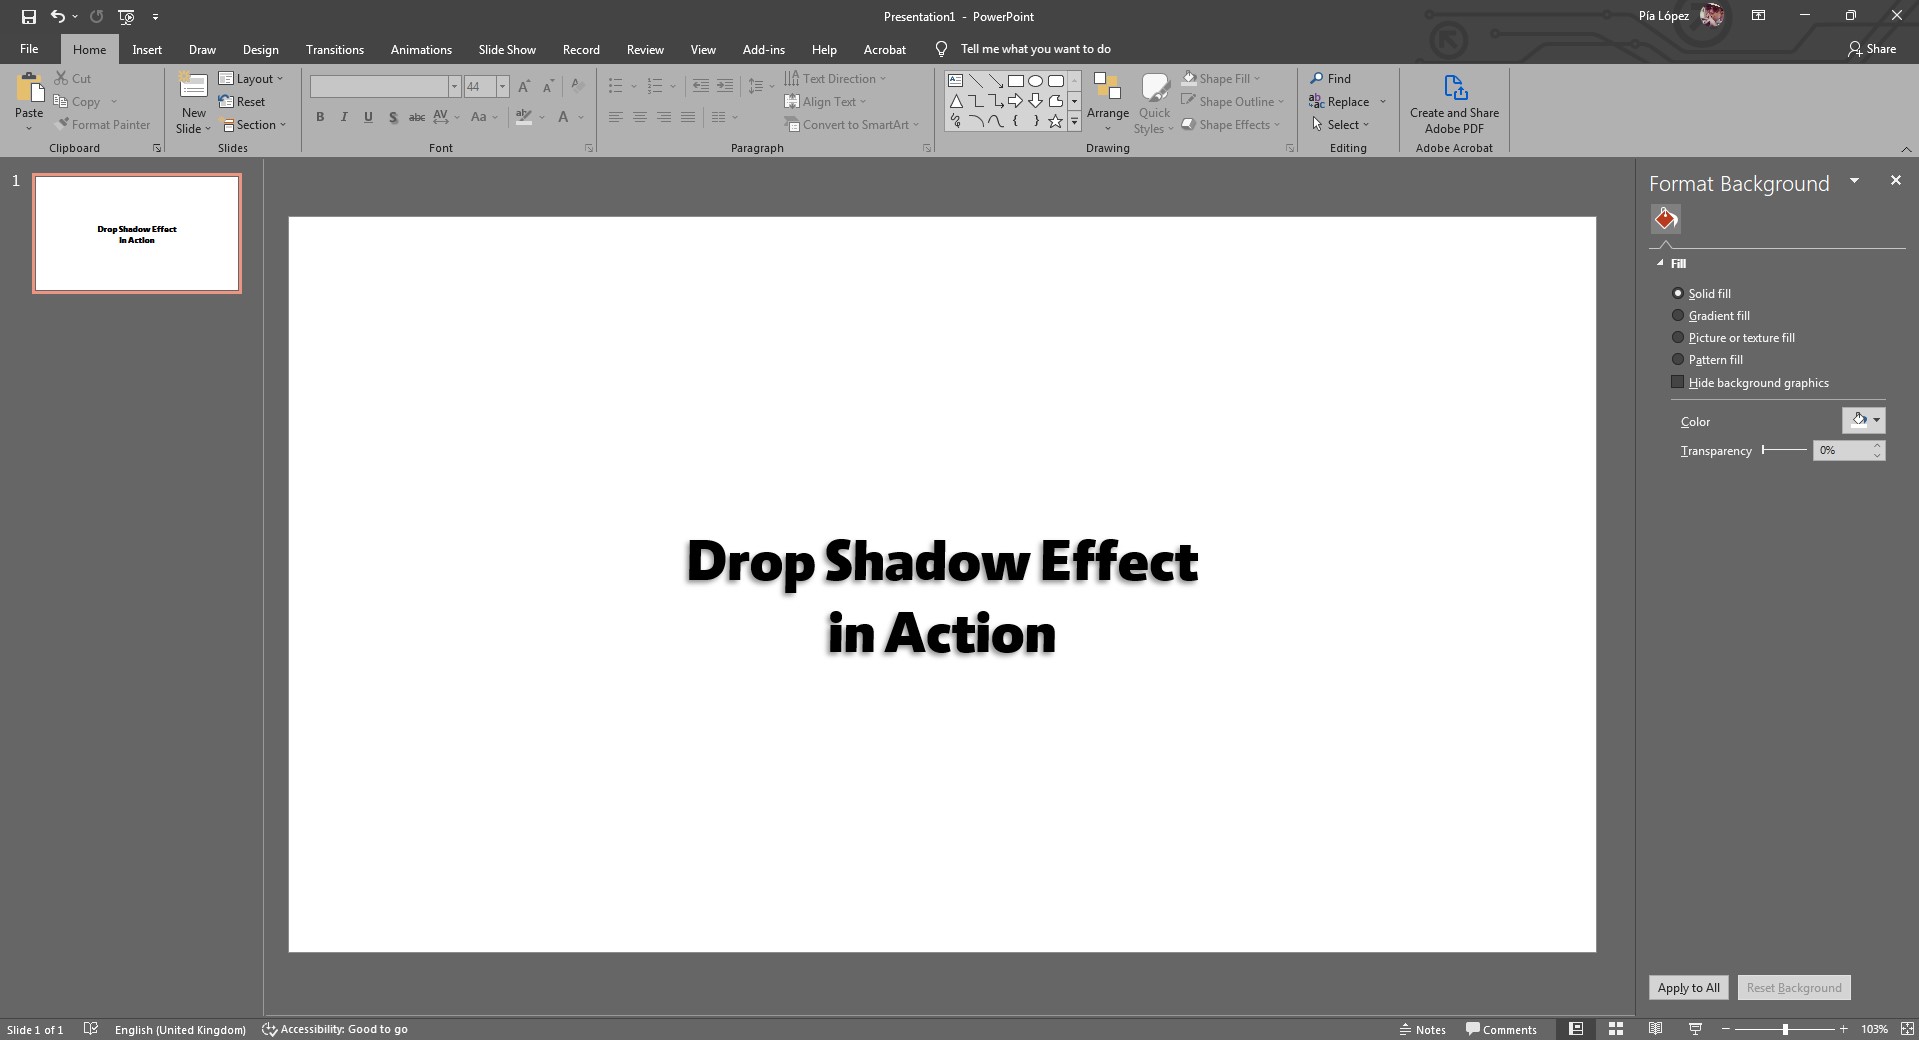Open the Design ribbon tab
The height and width of the screenshot is (1040, 1919).
pyautogui.click(x=259, y=49)
